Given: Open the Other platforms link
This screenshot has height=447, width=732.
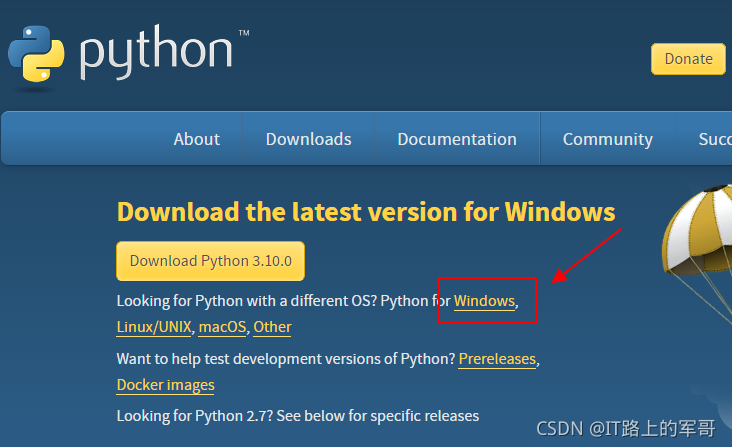Looking at the screenshot, I should [x=273, y=327].
